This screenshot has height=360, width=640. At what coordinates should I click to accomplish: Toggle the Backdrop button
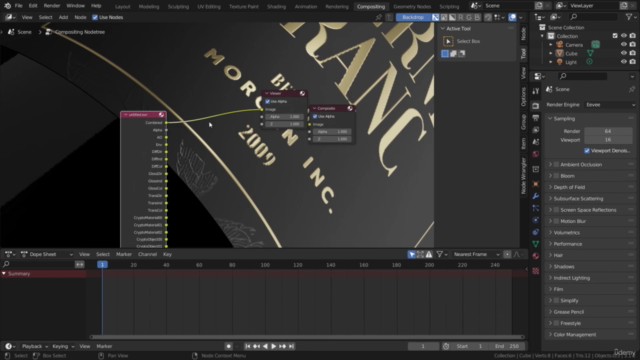click(413, 17)
